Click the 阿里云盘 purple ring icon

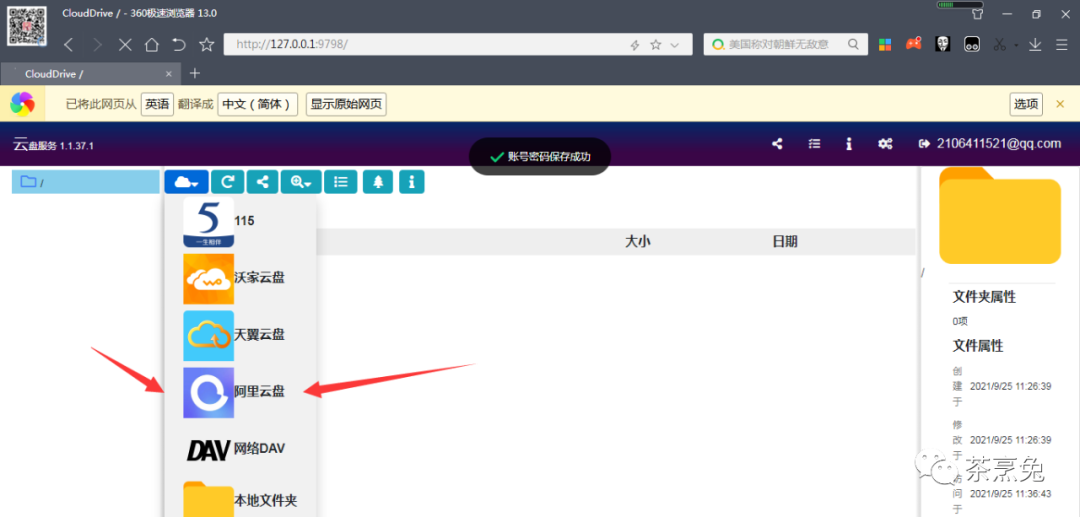[209, 392]
